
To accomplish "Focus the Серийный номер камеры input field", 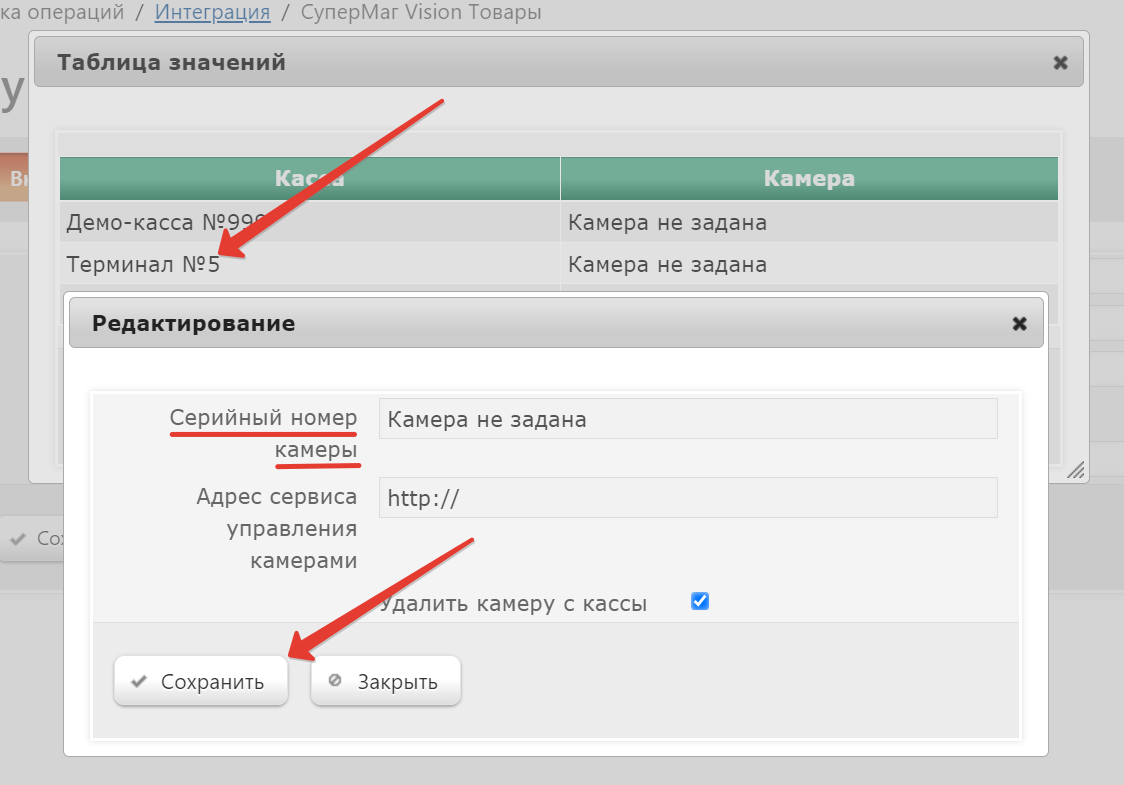I will (687, 419).
